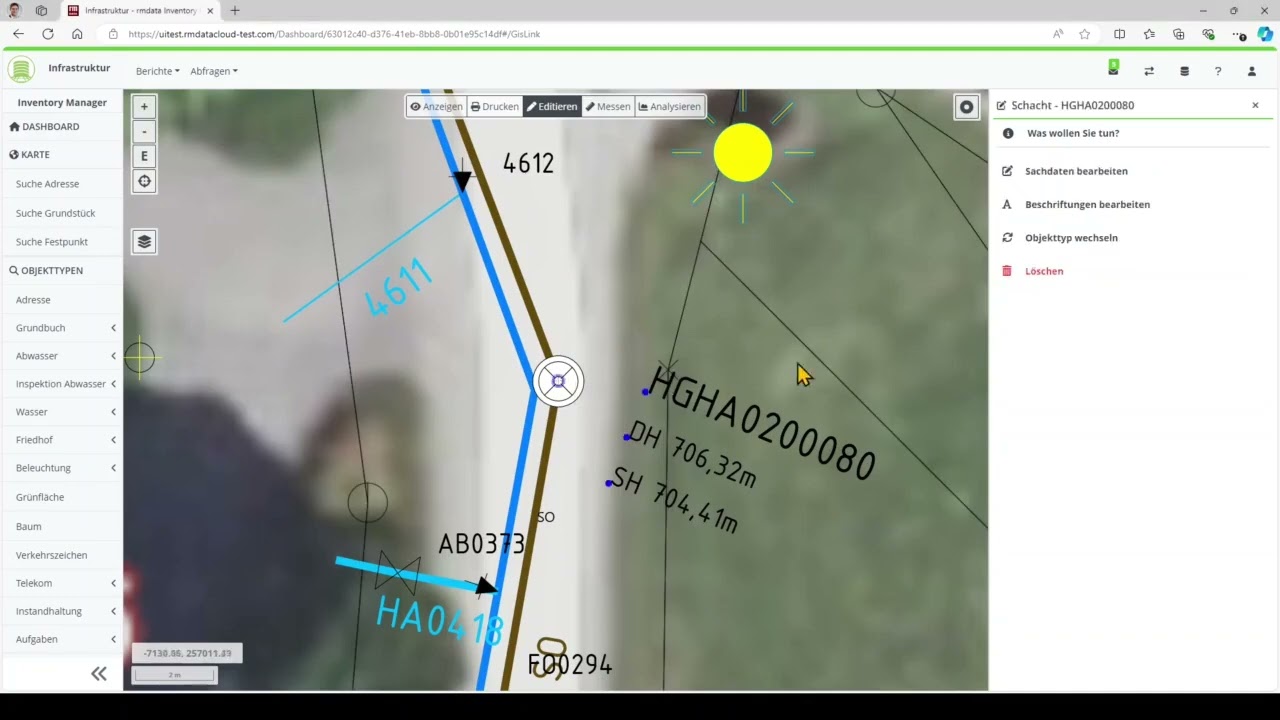Click the HA0418 pipe label on map
This screenshot has height=720, width=1280.
coord(440,619)
